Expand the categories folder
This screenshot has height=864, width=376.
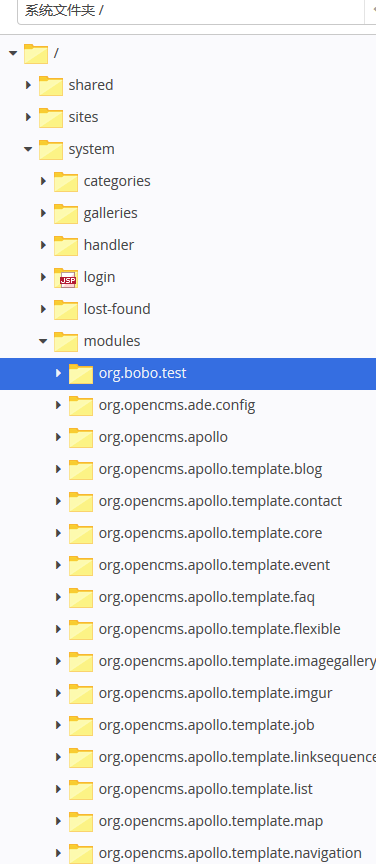tap(44, 181)
